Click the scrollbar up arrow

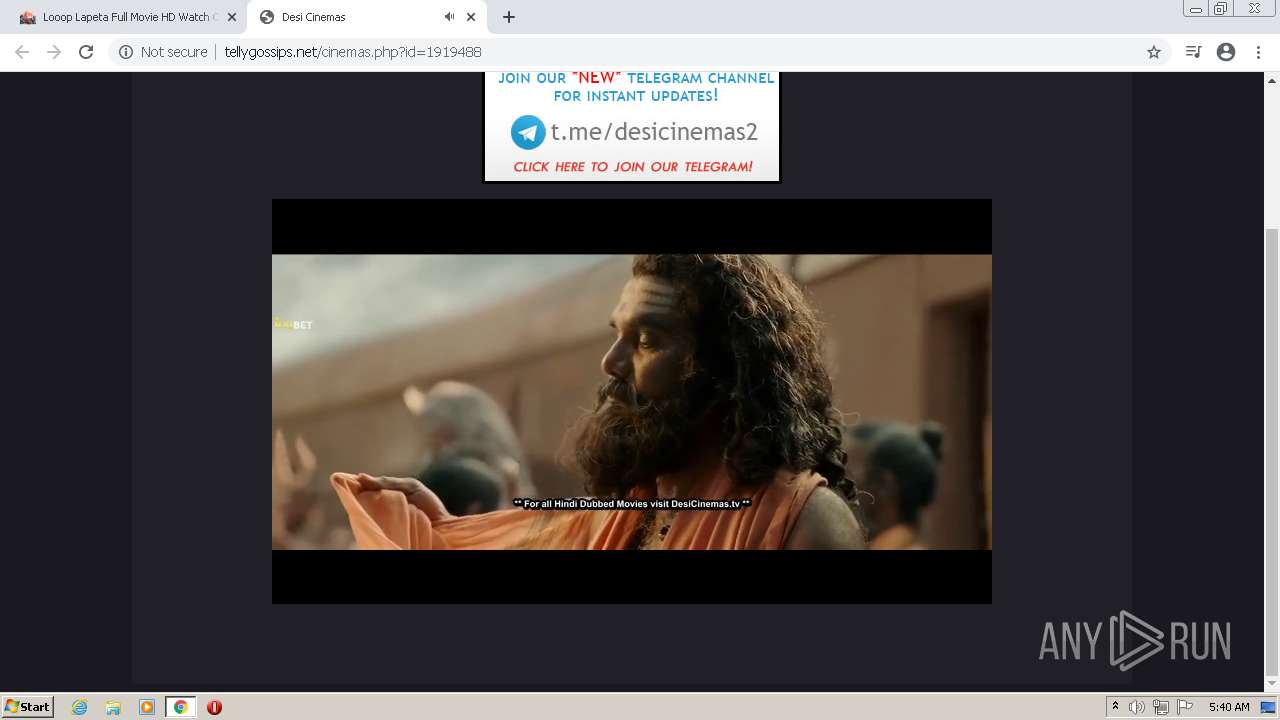tap(1272, 79)
